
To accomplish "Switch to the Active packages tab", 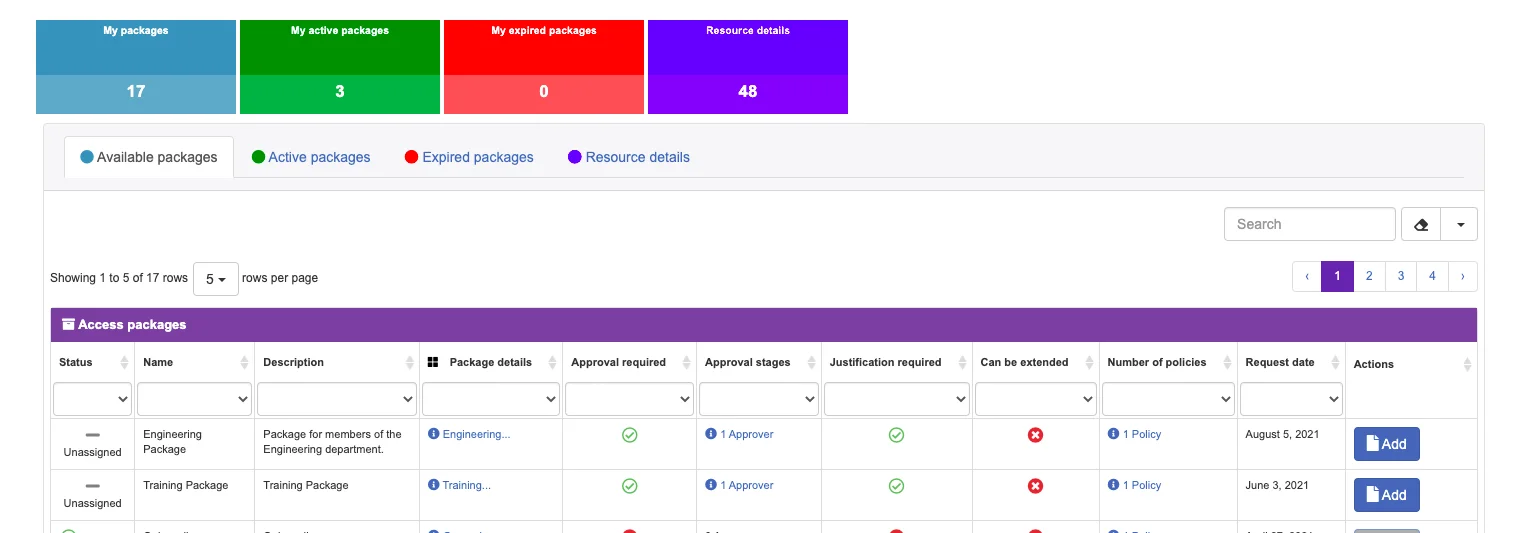I will coord(311,157).
